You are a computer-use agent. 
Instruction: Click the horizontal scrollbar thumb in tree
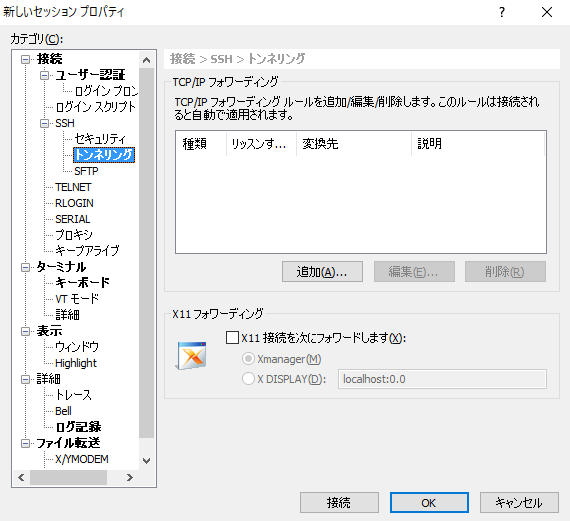coord(68,477)
